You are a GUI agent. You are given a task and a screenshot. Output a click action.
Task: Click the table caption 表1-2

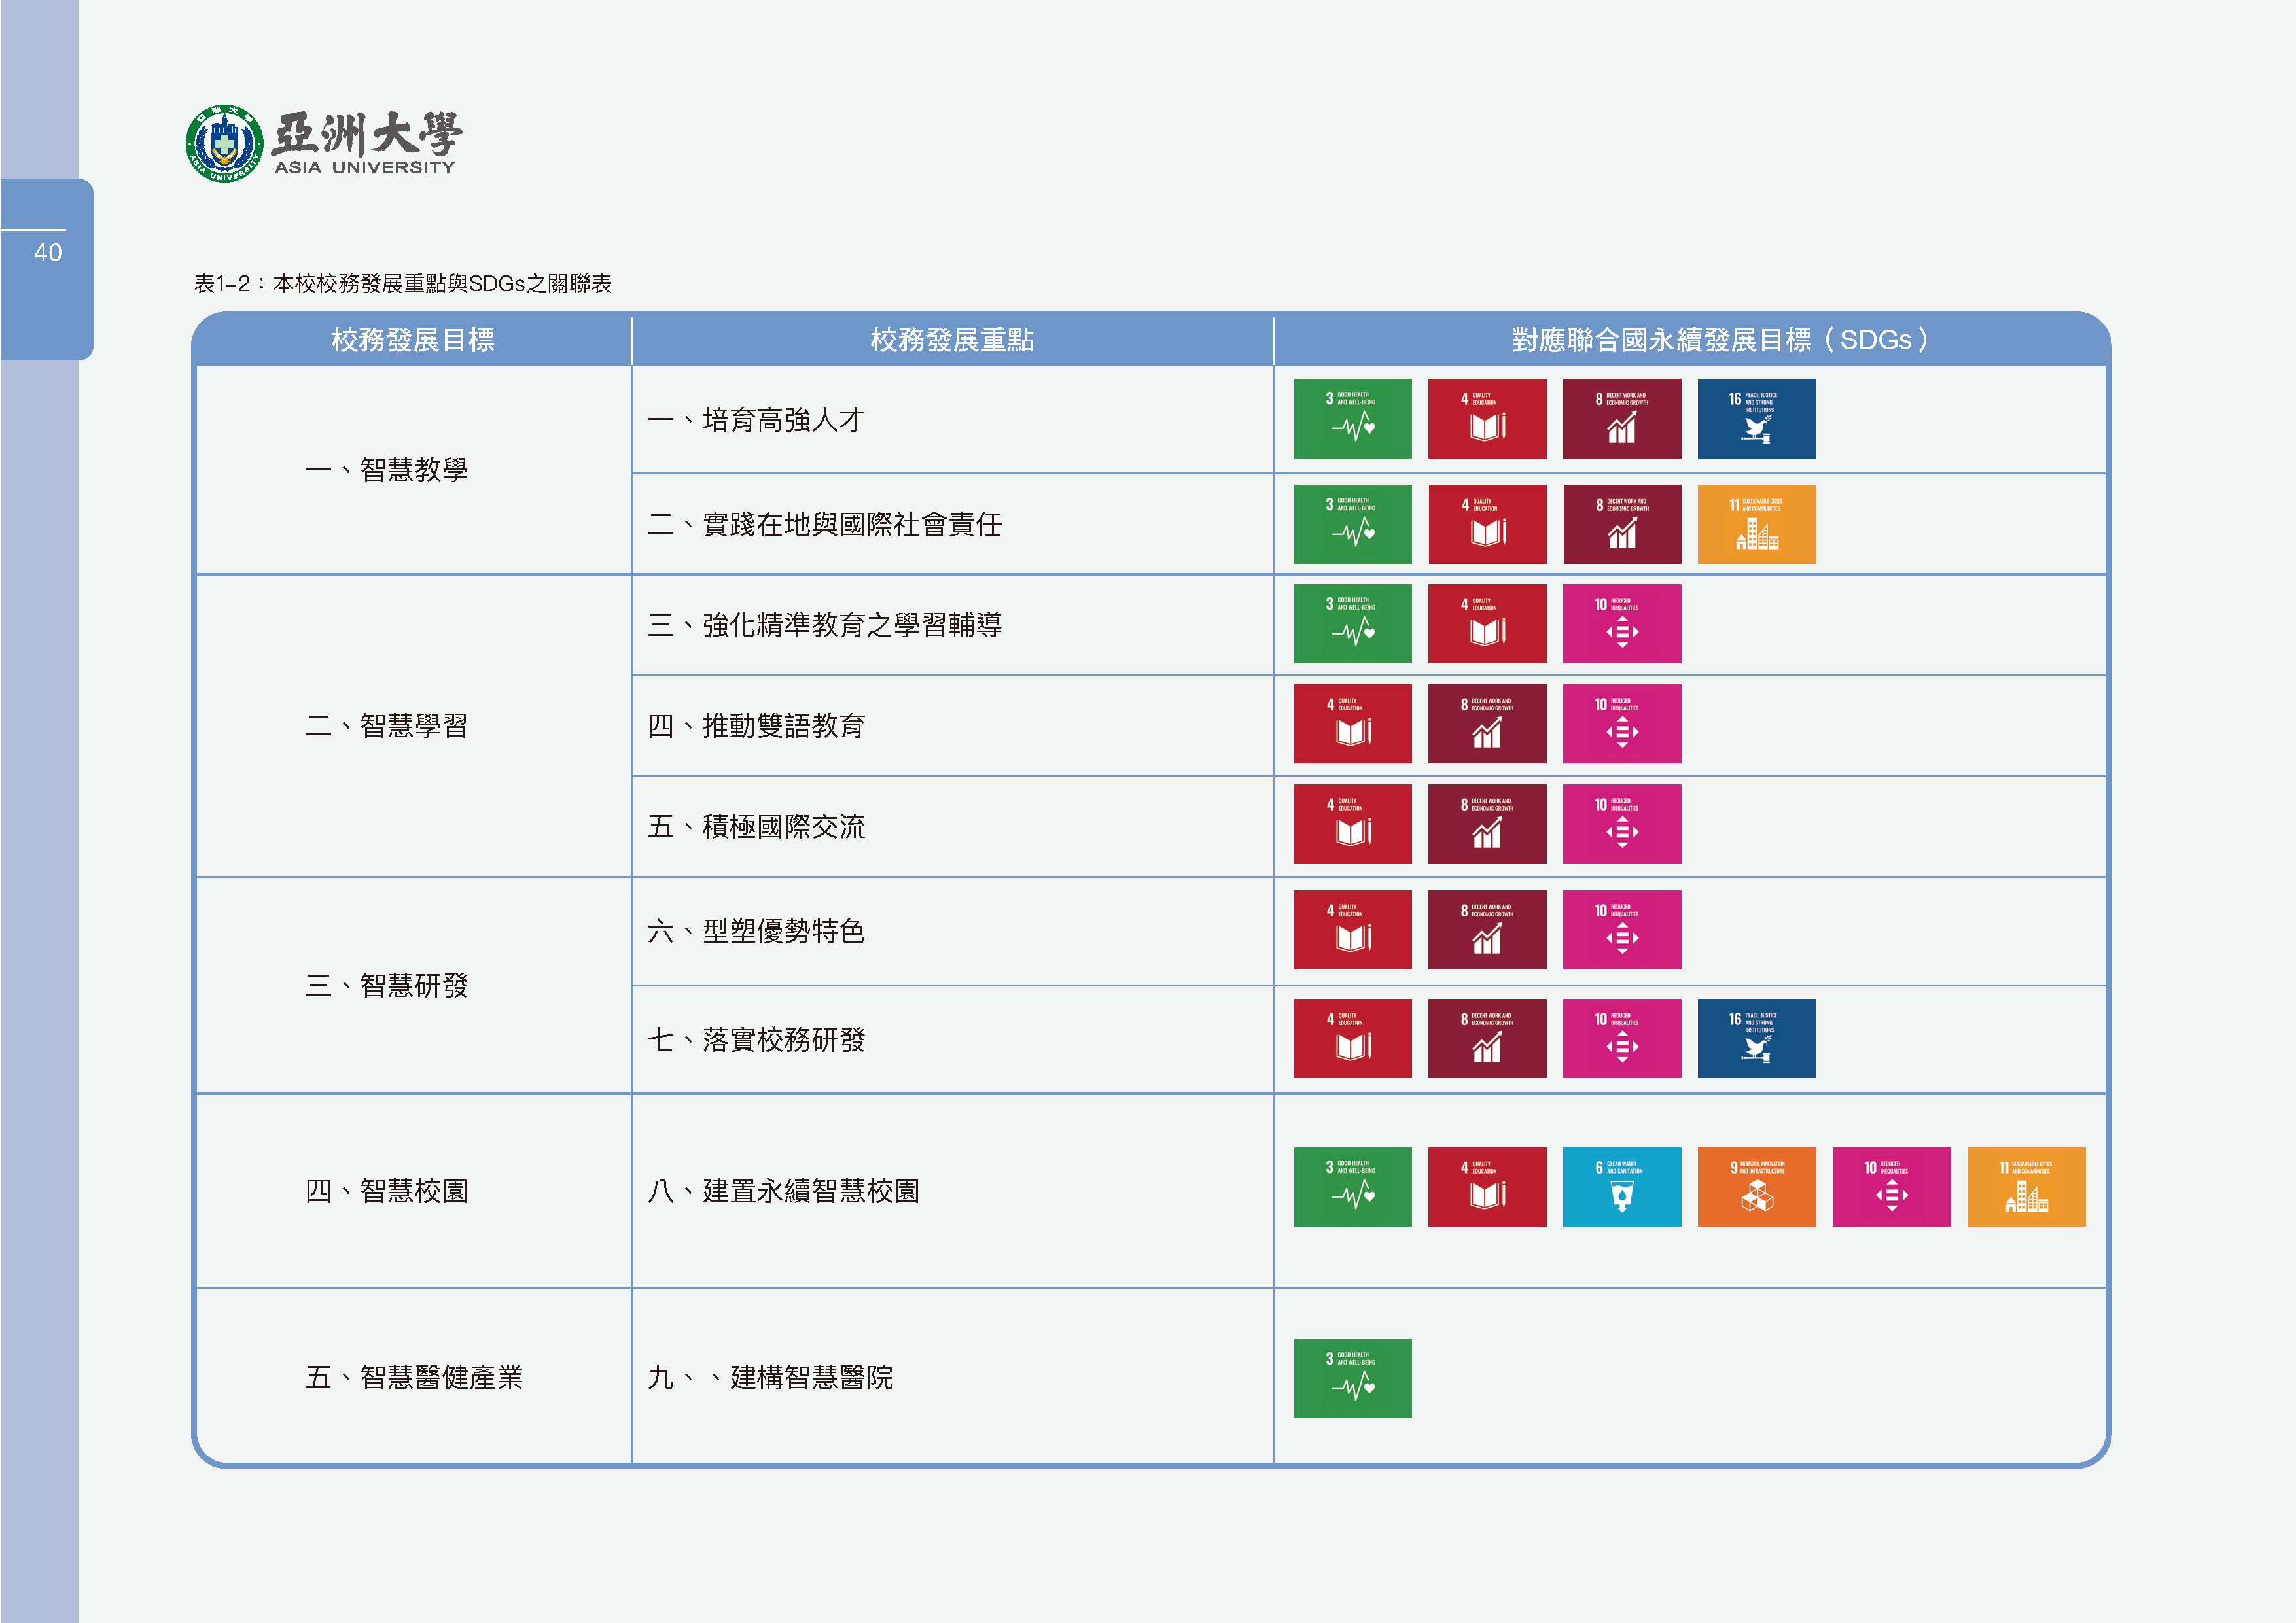click(x=402, y=284)
